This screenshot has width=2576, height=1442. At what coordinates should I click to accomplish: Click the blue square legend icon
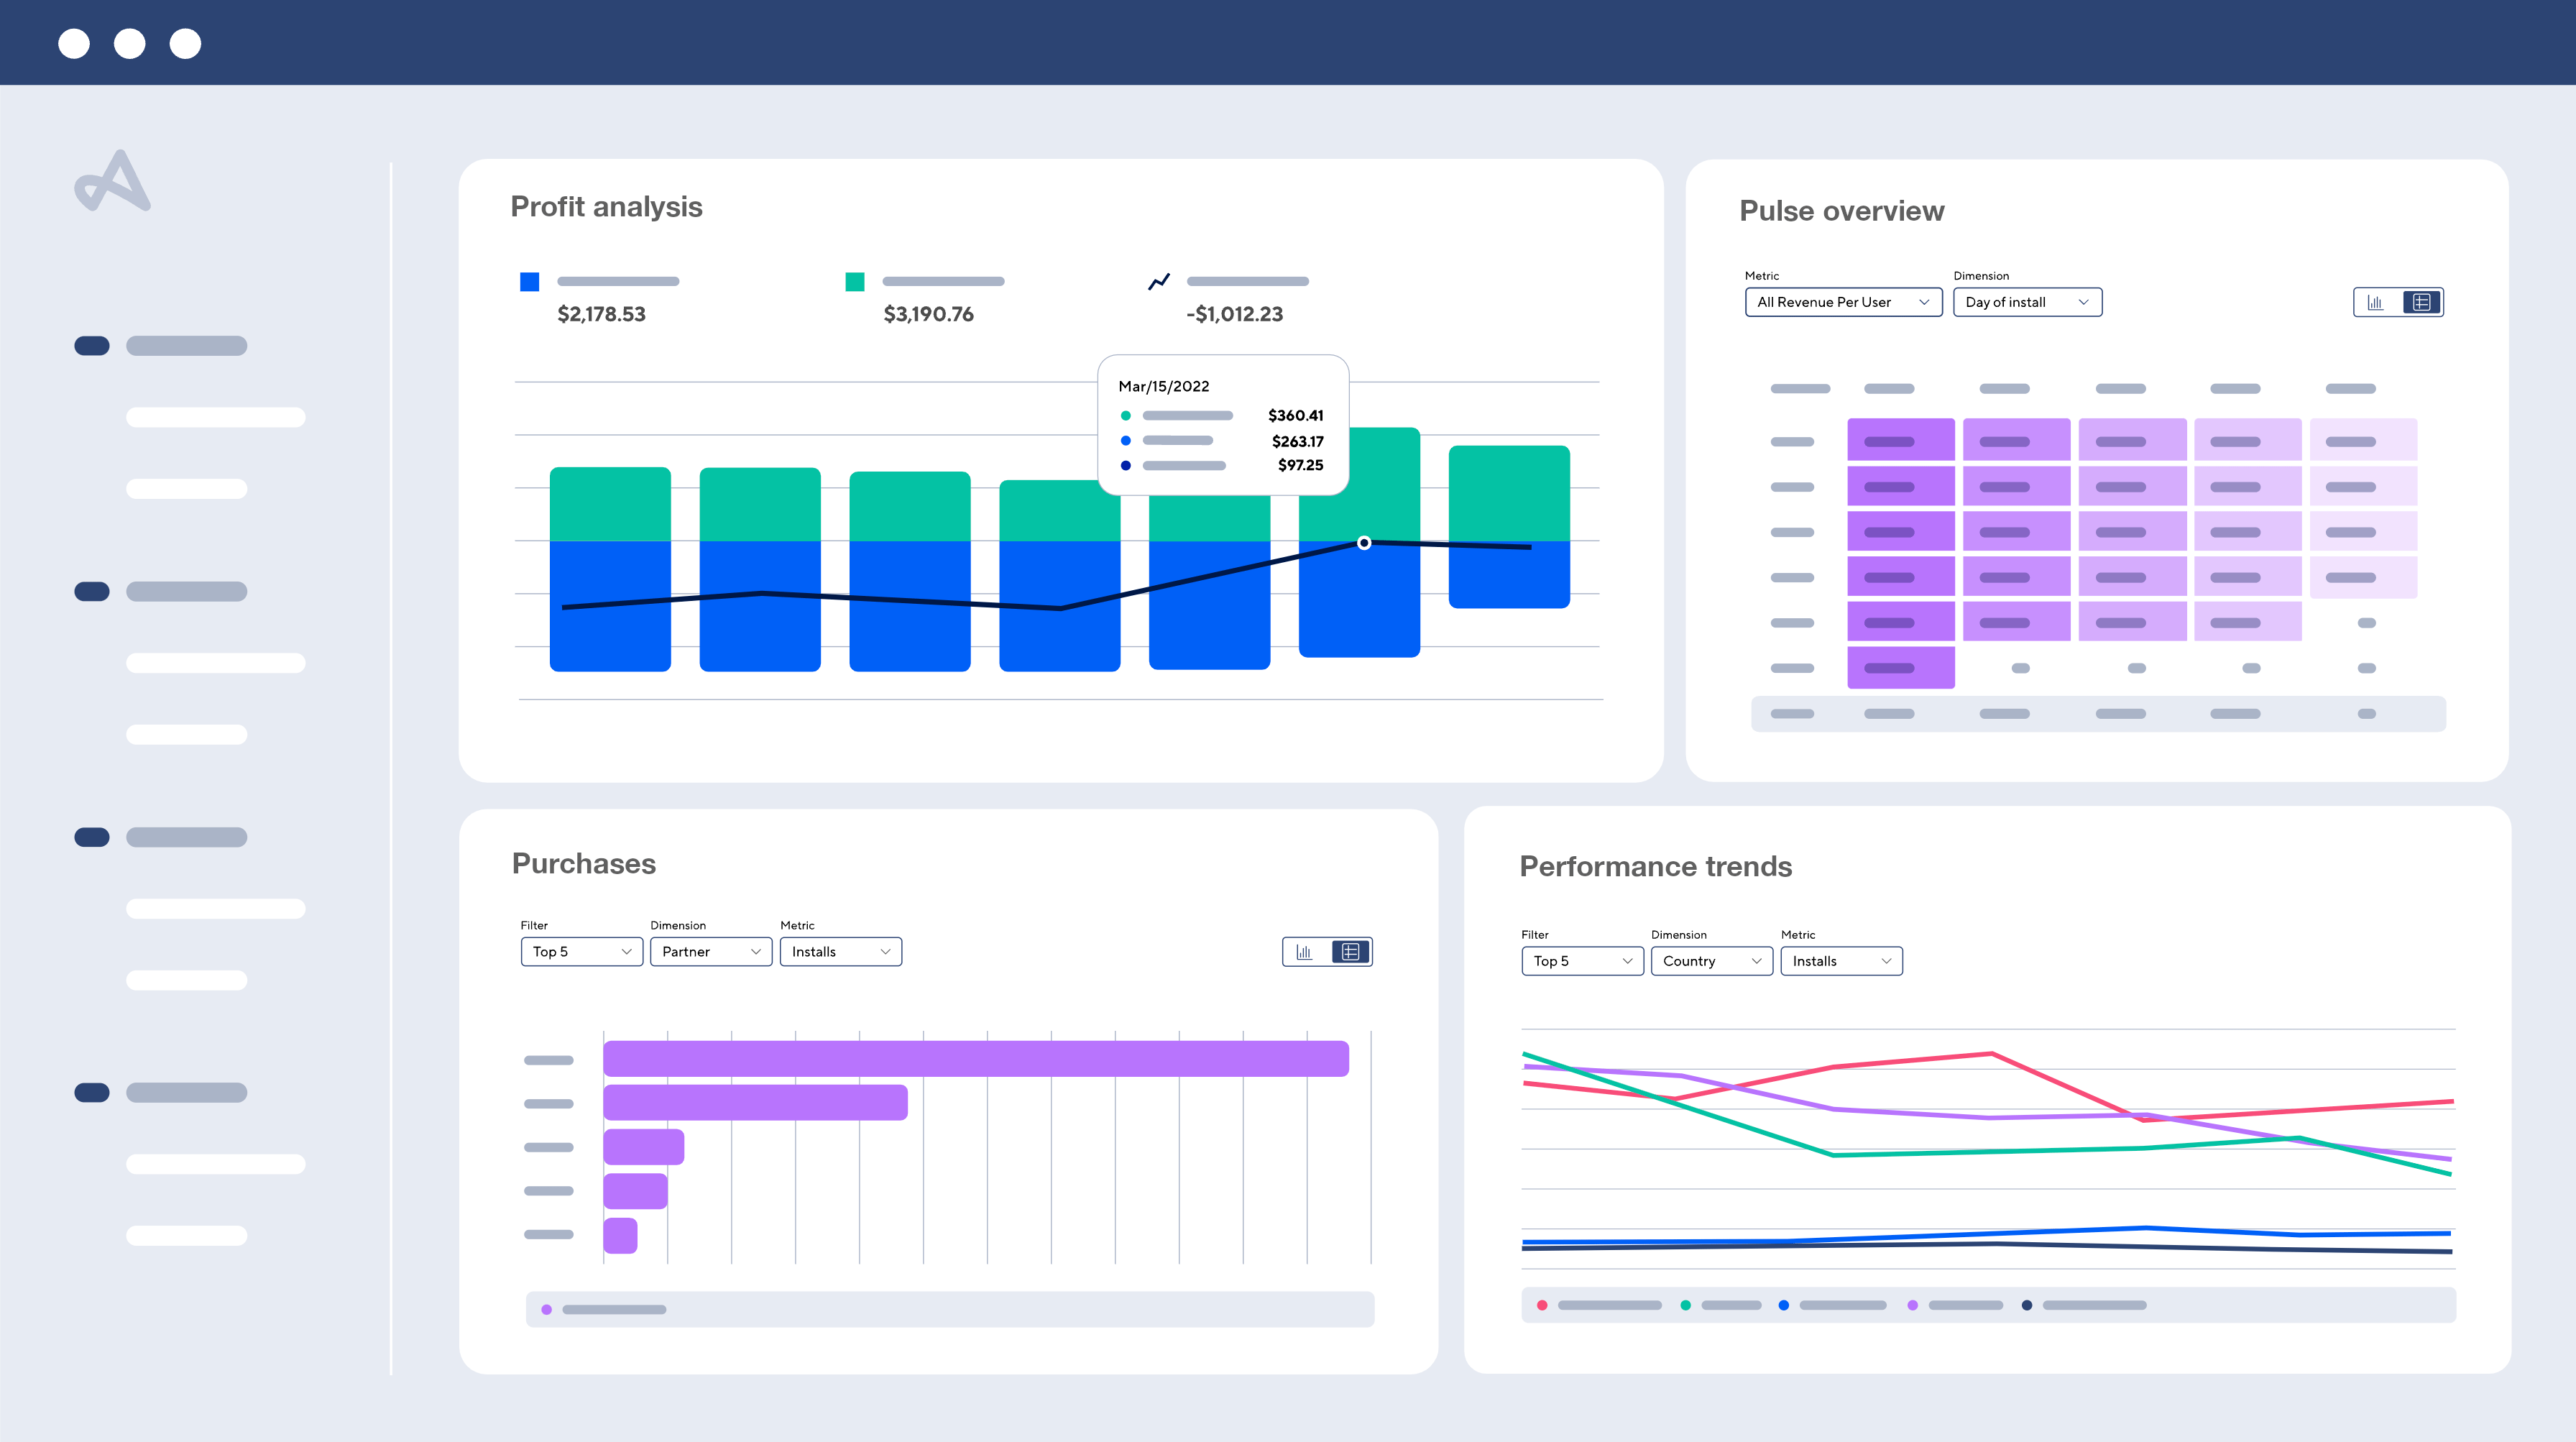click(x=530, y=282)
